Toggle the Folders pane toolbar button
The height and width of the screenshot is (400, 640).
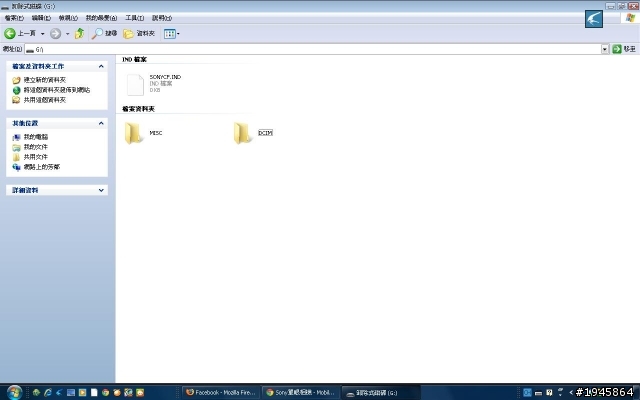139,33
